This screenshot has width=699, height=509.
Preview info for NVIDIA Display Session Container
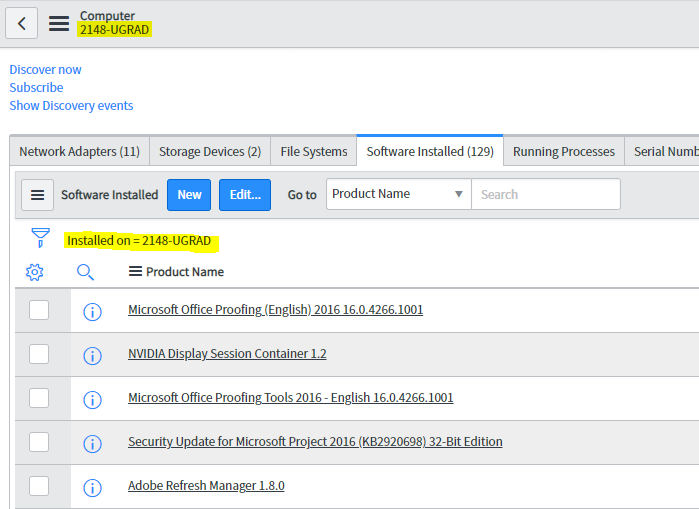pyautogui.click(x=92, y=355)
